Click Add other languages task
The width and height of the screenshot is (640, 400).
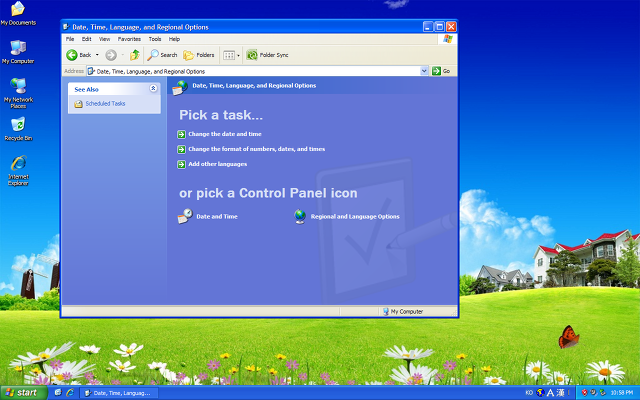218,164
